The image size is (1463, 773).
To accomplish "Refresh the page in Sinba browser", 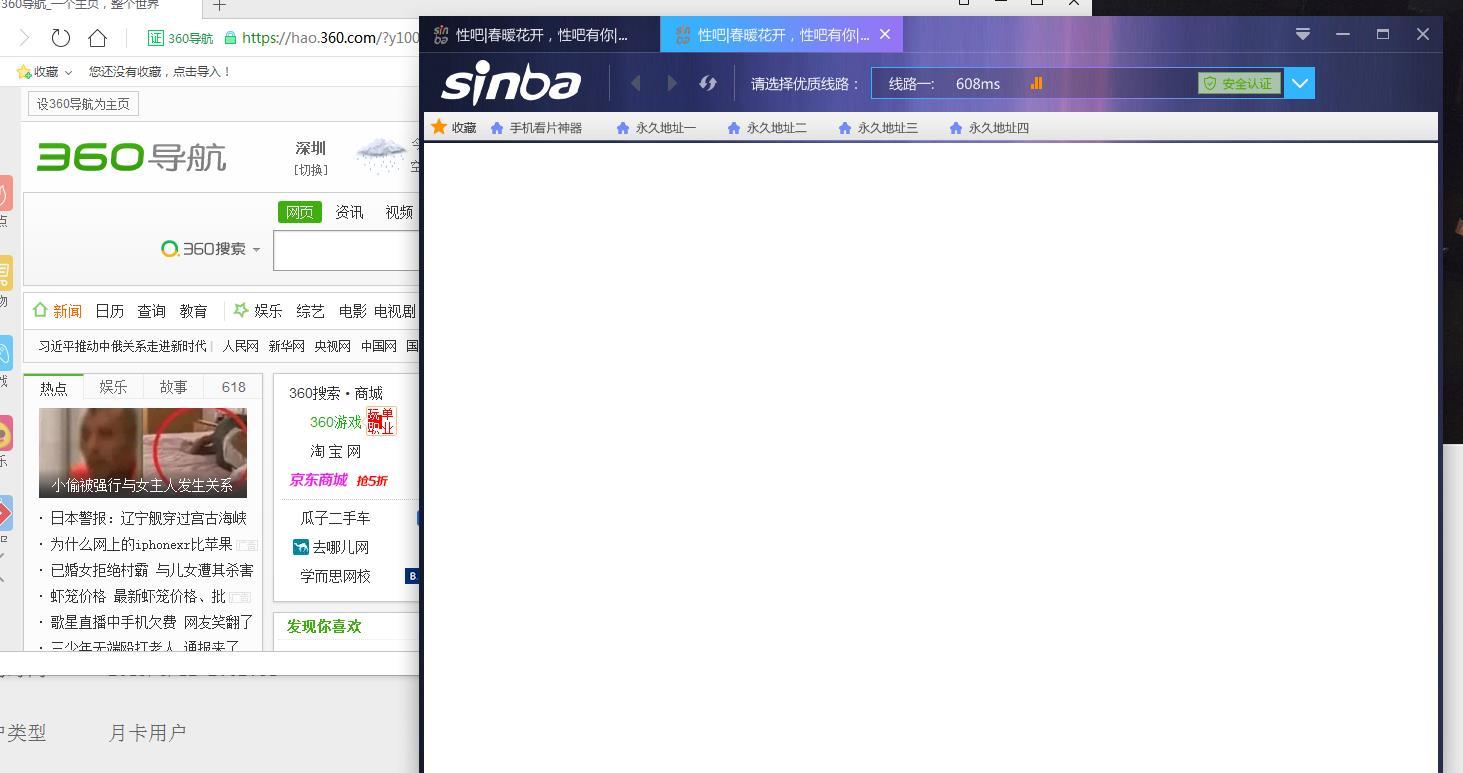I will [708, 84].
